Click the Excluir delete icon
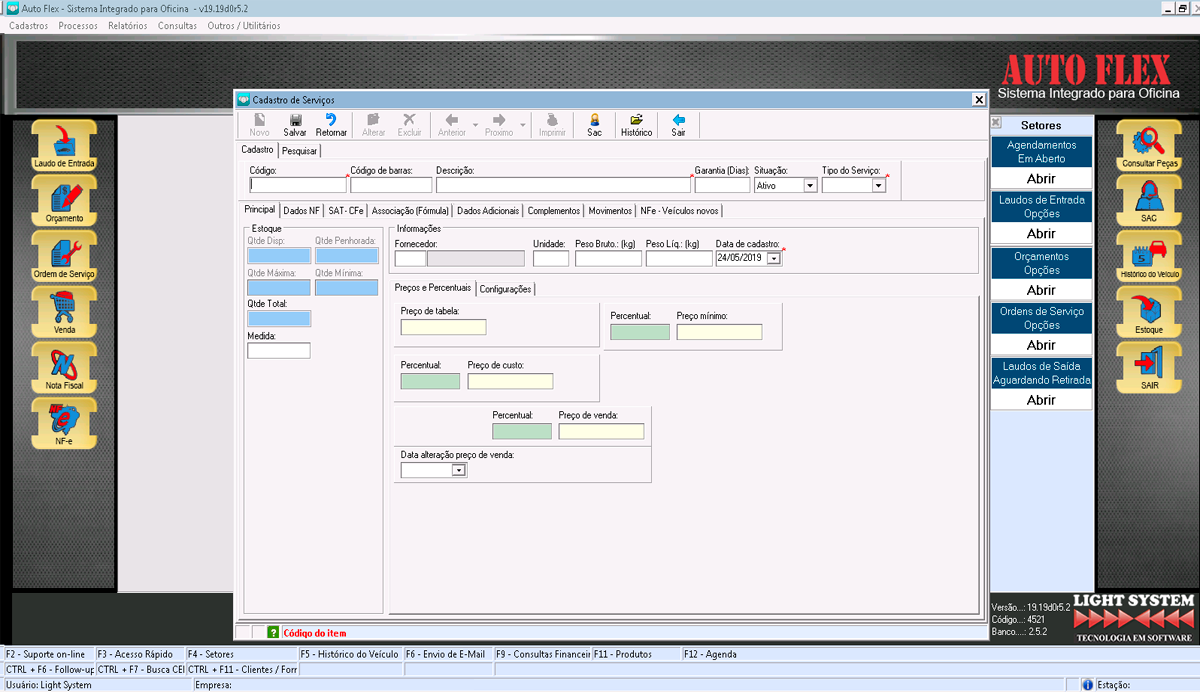1200x692 pixels. (x=409, y=125)
